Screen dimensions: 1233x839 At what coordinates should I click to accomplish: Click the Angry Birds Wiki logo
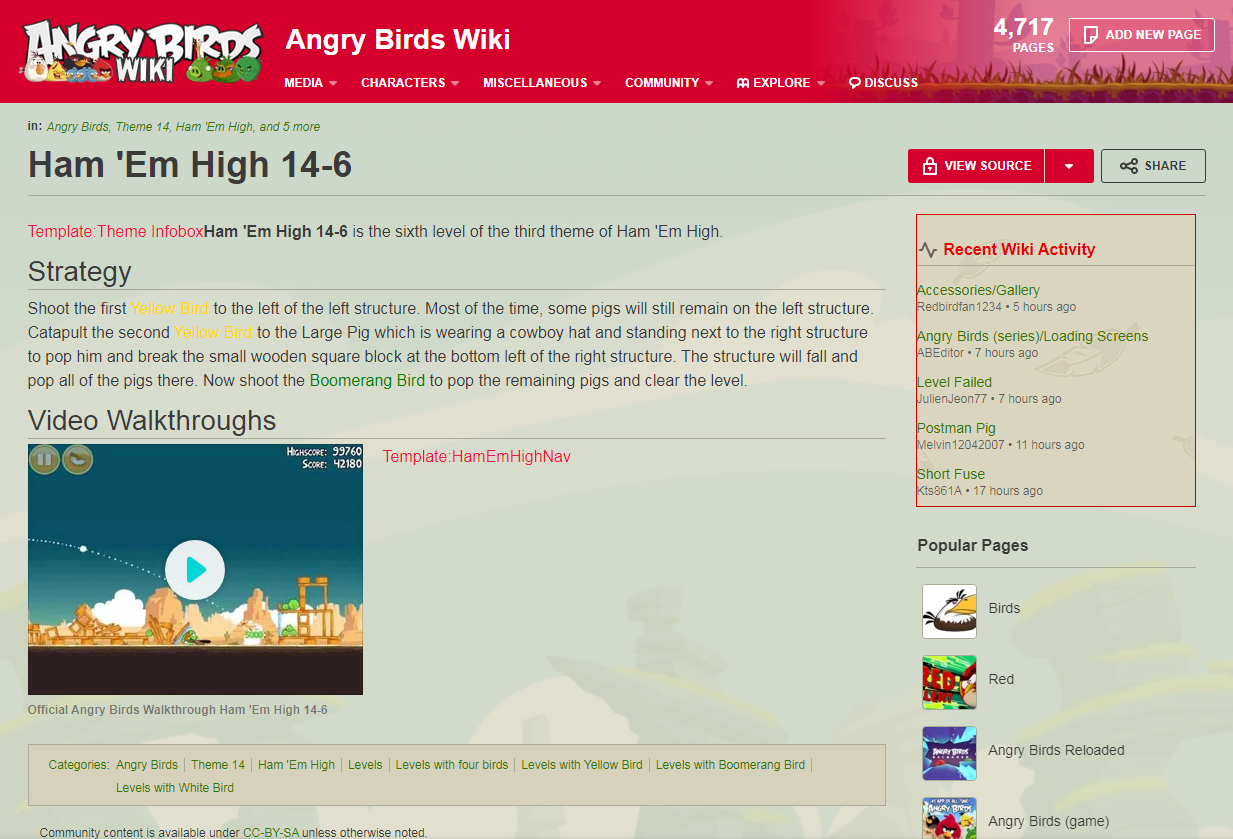tap(142, 52)
